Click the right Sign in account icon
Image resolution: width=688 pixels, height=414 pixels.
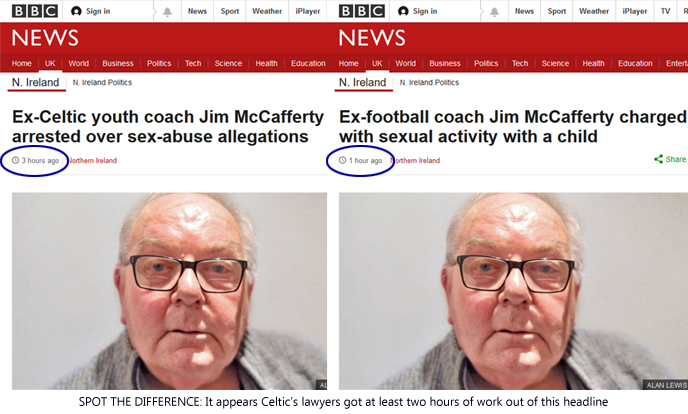(403, 11)
